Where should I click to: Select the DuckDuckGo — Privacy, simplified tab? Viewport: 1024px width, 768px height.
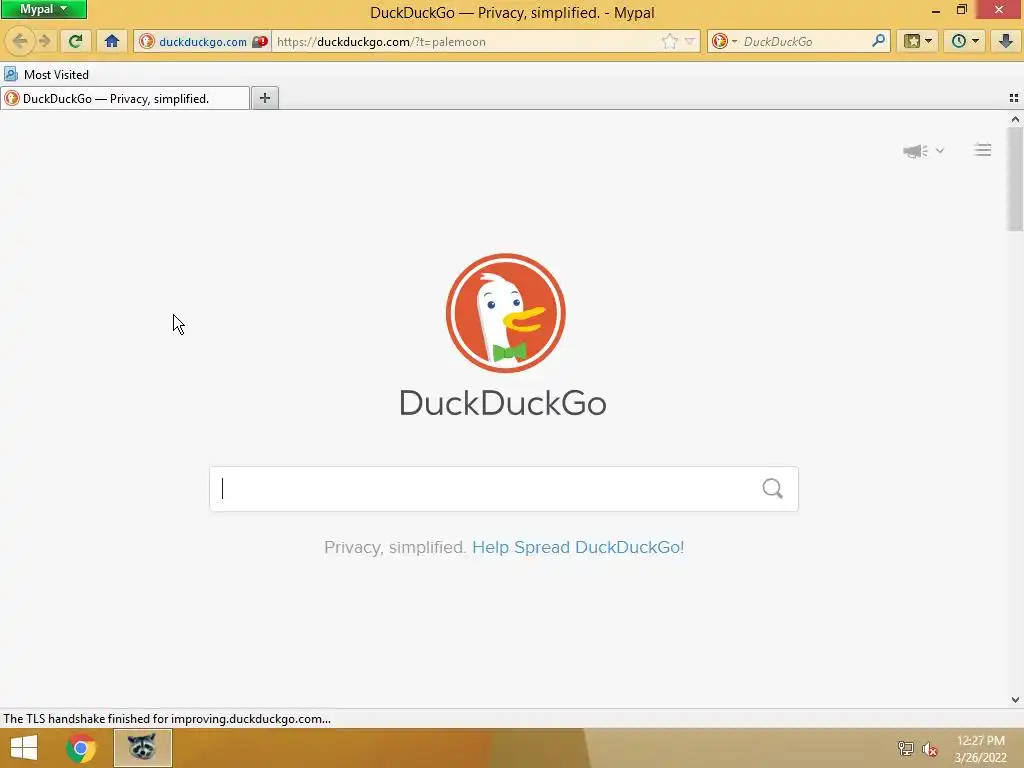pos(125,99)
